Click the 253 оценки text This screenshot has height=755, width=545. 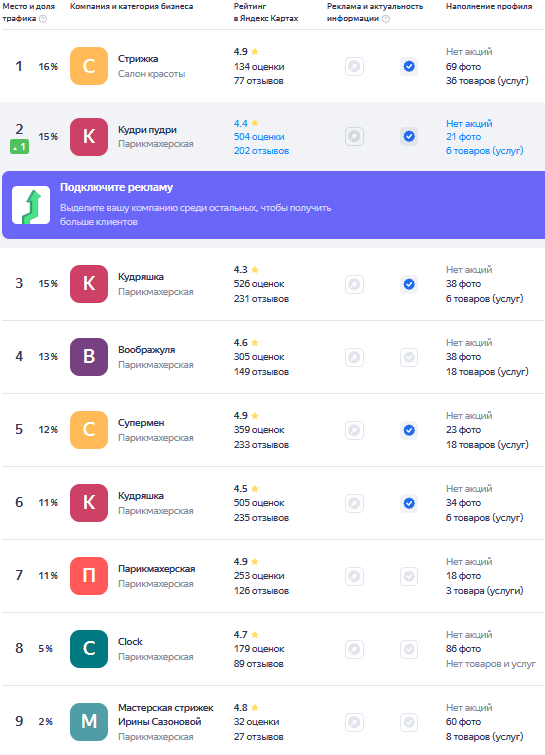259,576
